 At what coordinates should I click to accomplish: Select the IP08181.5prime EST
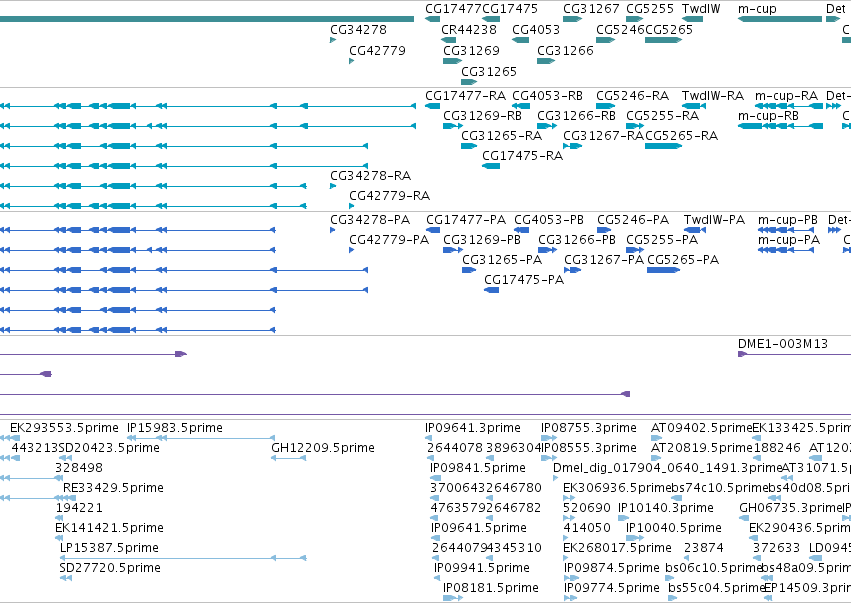pyautogui.click(x=453, y=598)
